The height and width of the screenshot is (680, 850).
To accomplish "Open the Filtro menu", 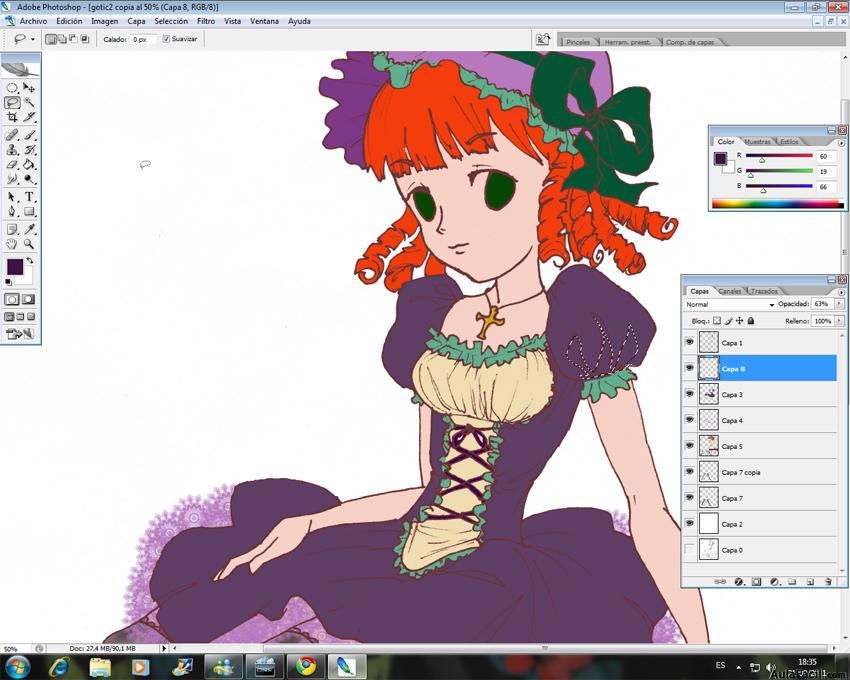I will pos(206,21).
